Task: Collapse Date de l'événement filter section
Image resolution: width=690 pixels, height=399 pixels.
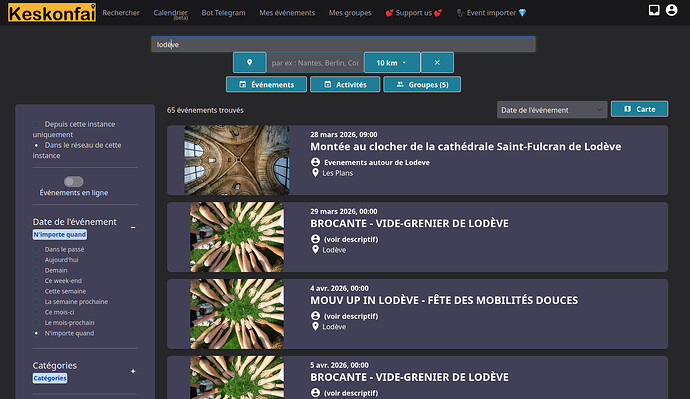Action: (x=133, y=227)
